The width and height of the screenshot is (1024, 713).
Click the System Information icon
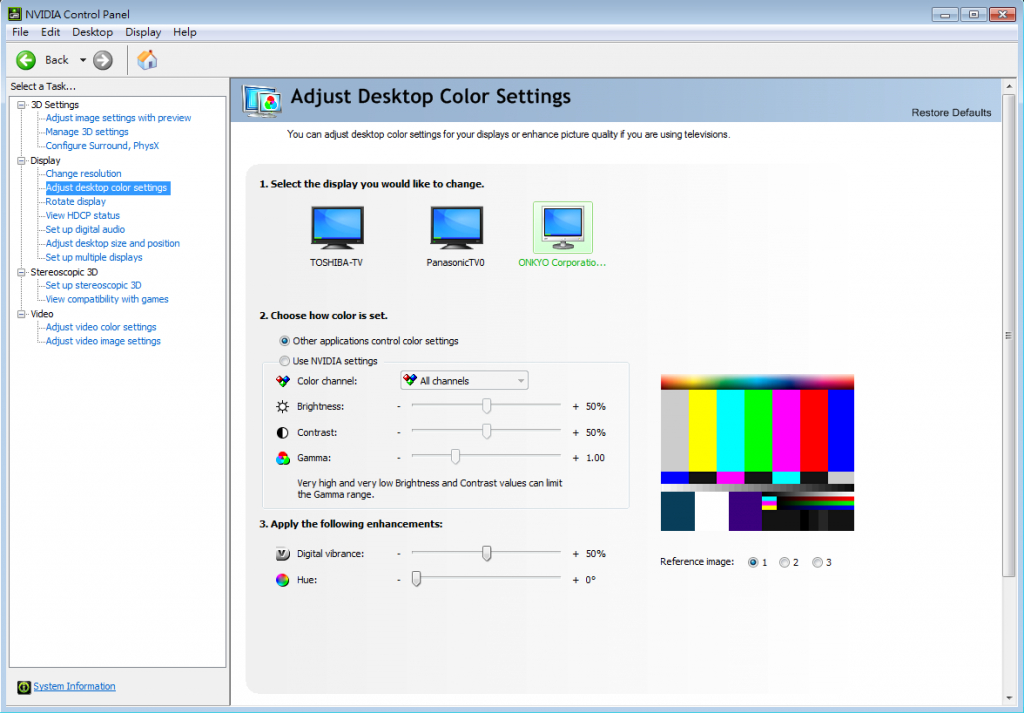24,687
